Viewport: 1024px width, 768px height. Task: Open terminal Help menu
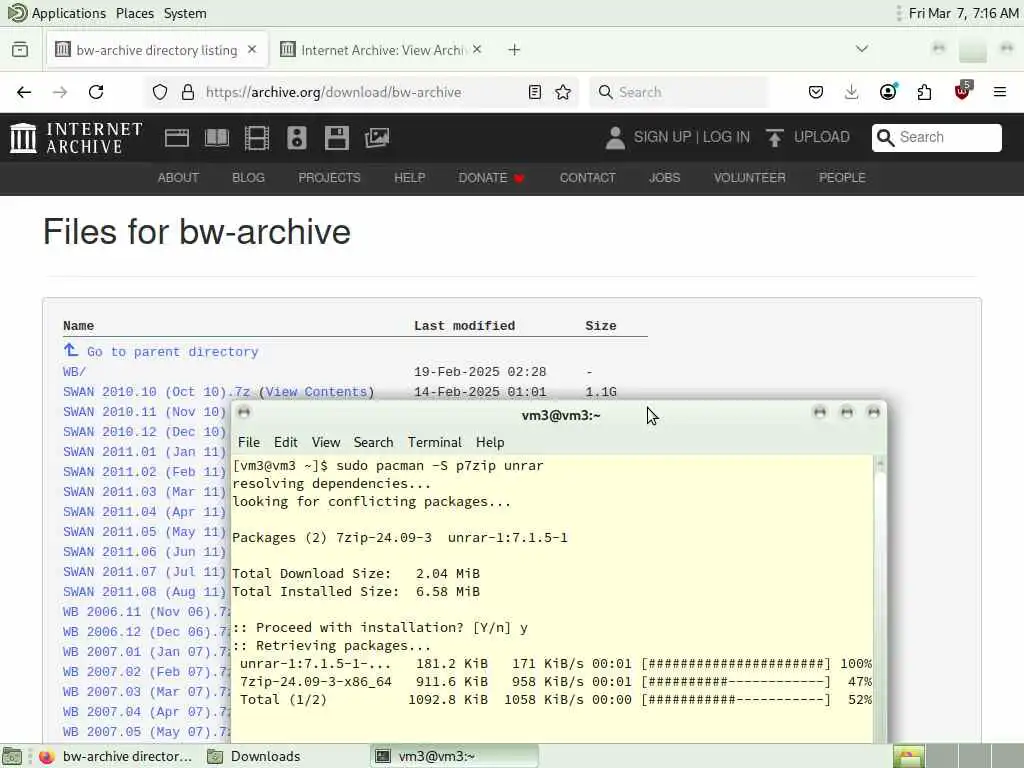click(x=490, y=442)
